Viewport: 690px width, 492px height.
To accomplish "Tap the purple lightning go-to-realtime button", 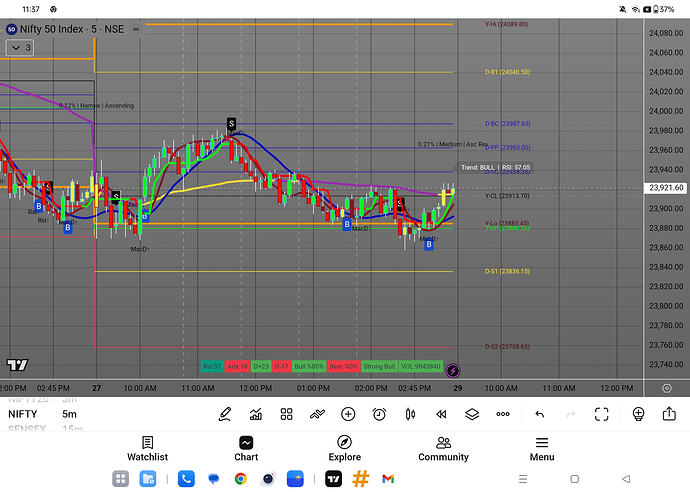I will [x=452, y=371].
